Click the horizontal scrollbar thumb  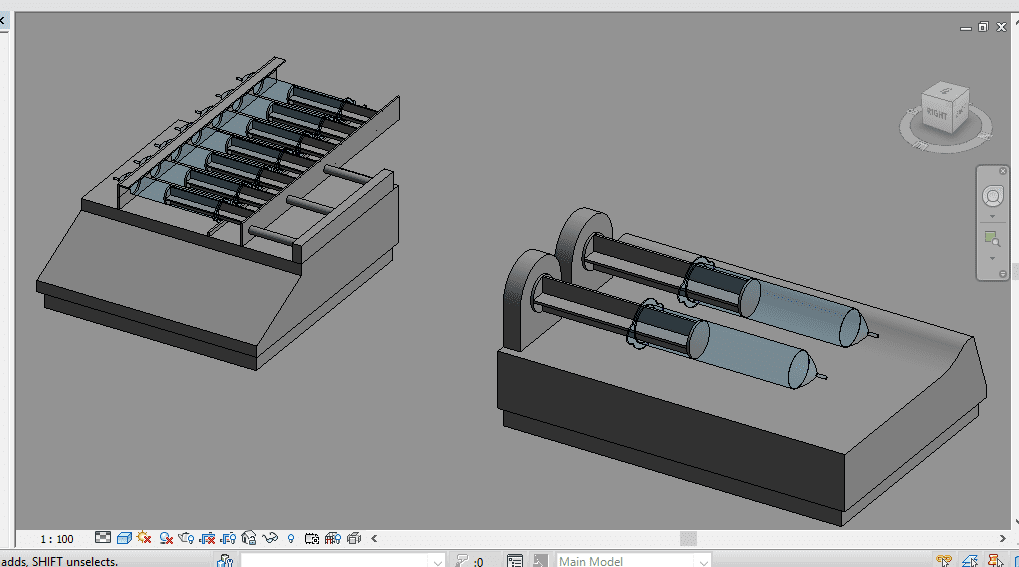tap(688, 538)
